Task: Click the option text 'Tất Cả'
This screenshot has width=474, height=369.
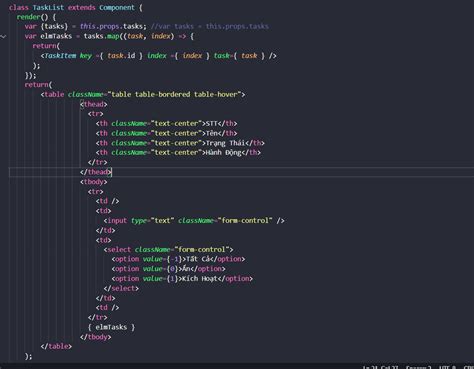Action: [x=198, y=259]
